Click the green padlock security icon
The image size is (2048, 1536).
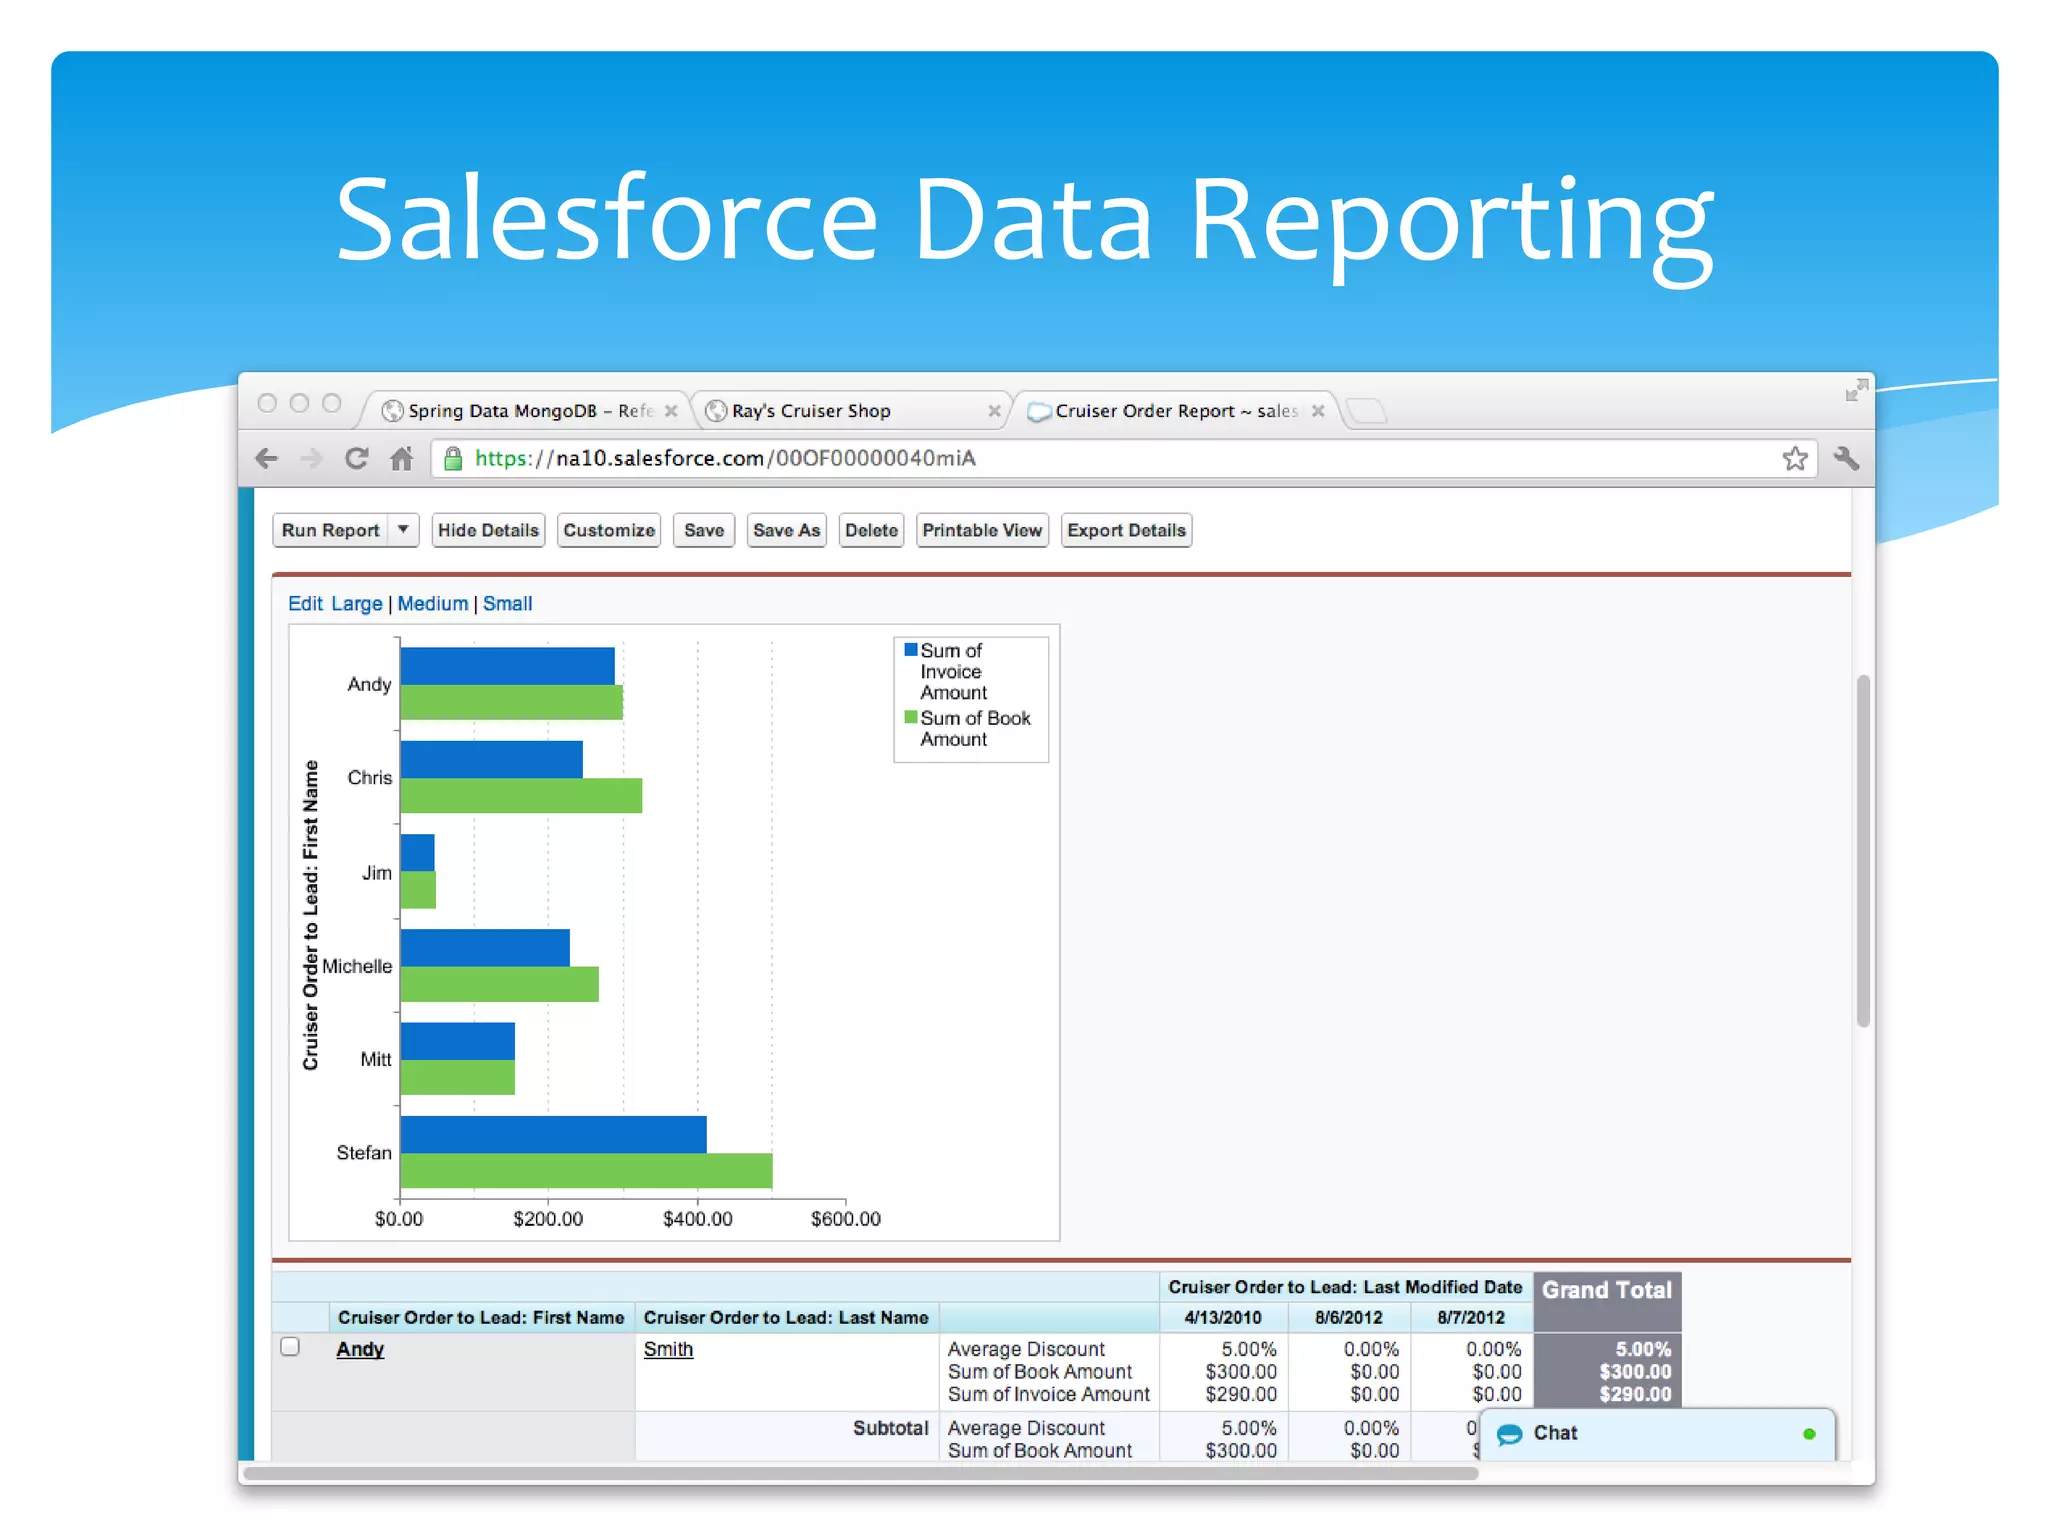click(453, 459)
